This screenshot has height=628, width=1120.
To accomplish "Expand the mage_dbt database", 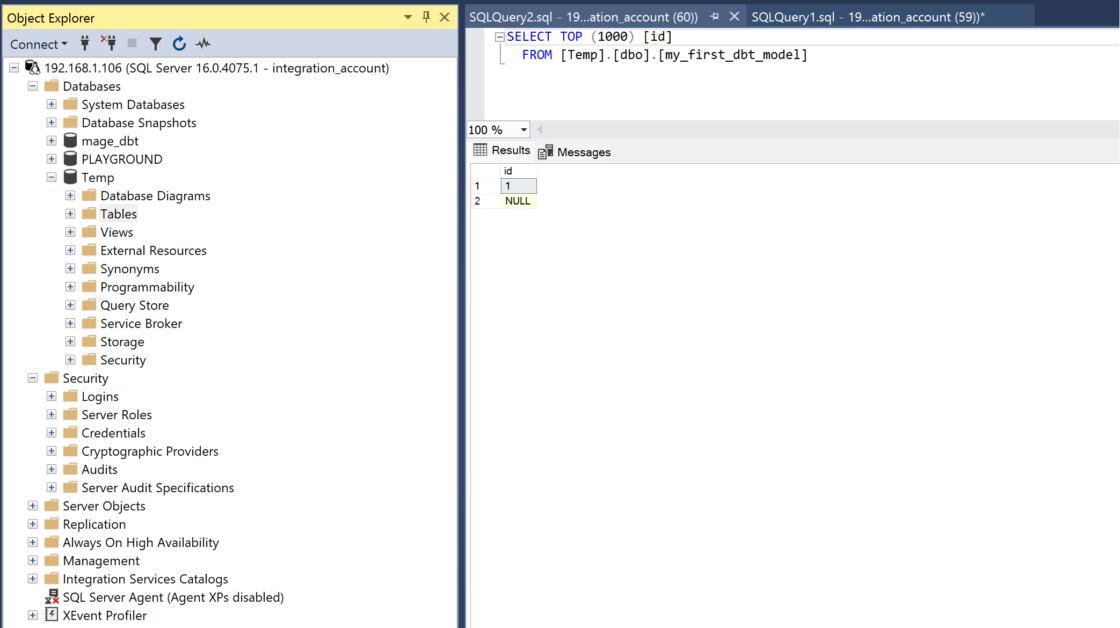I will [51, 141].
